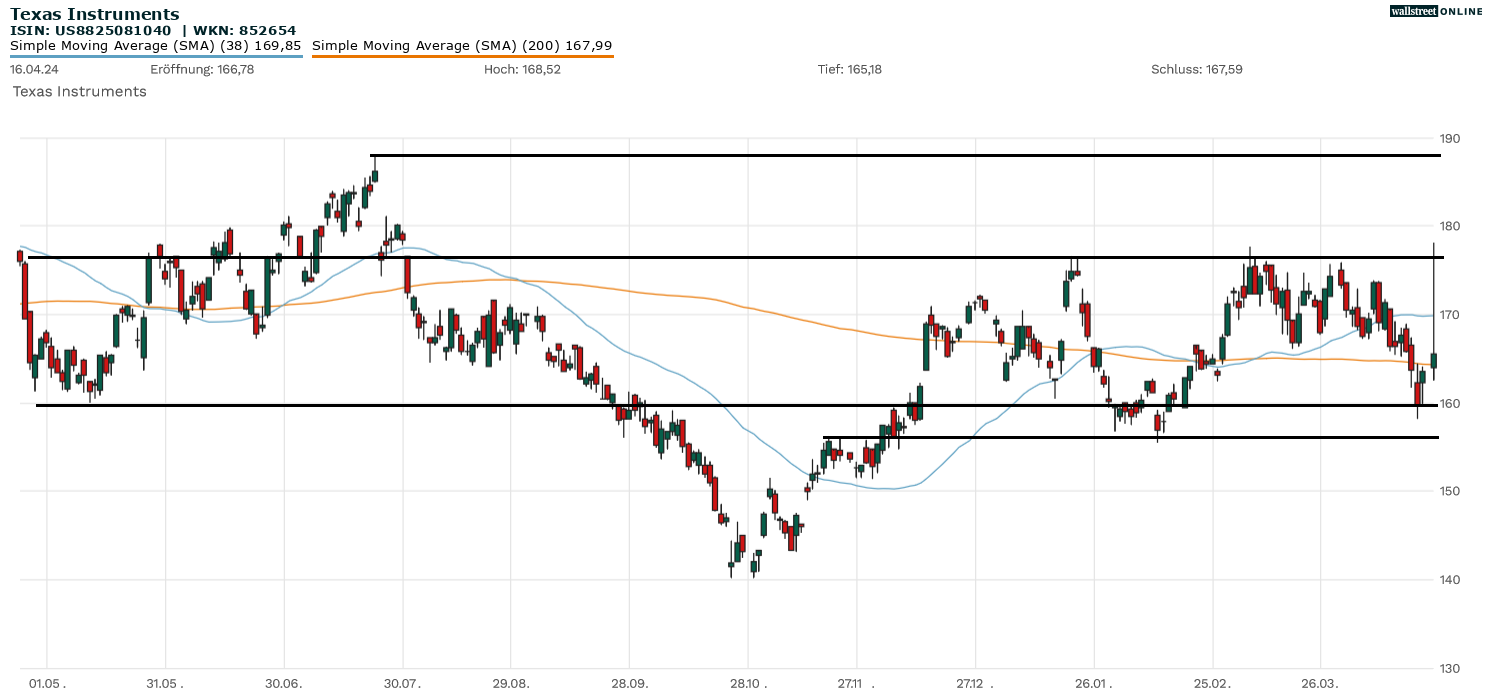1490x689 pixels.
Task: Click the bold Texas Instruments title
Action: [95, 14]
